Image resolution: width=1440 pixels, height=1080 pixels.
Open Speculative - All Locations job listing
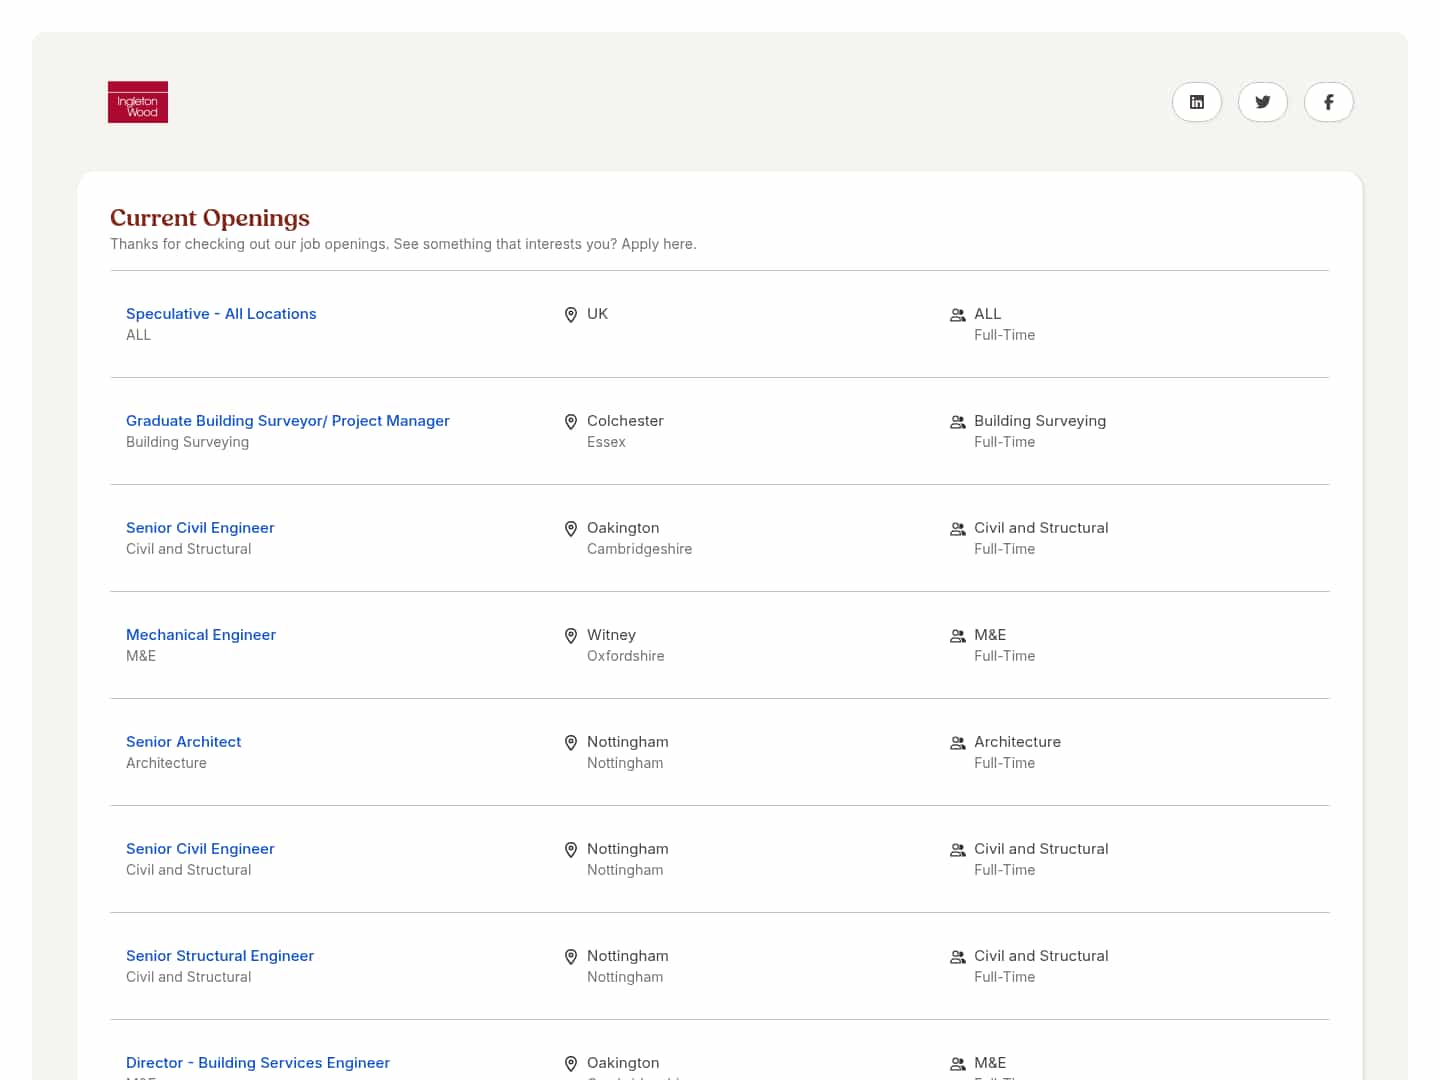(x=221, y=314)
